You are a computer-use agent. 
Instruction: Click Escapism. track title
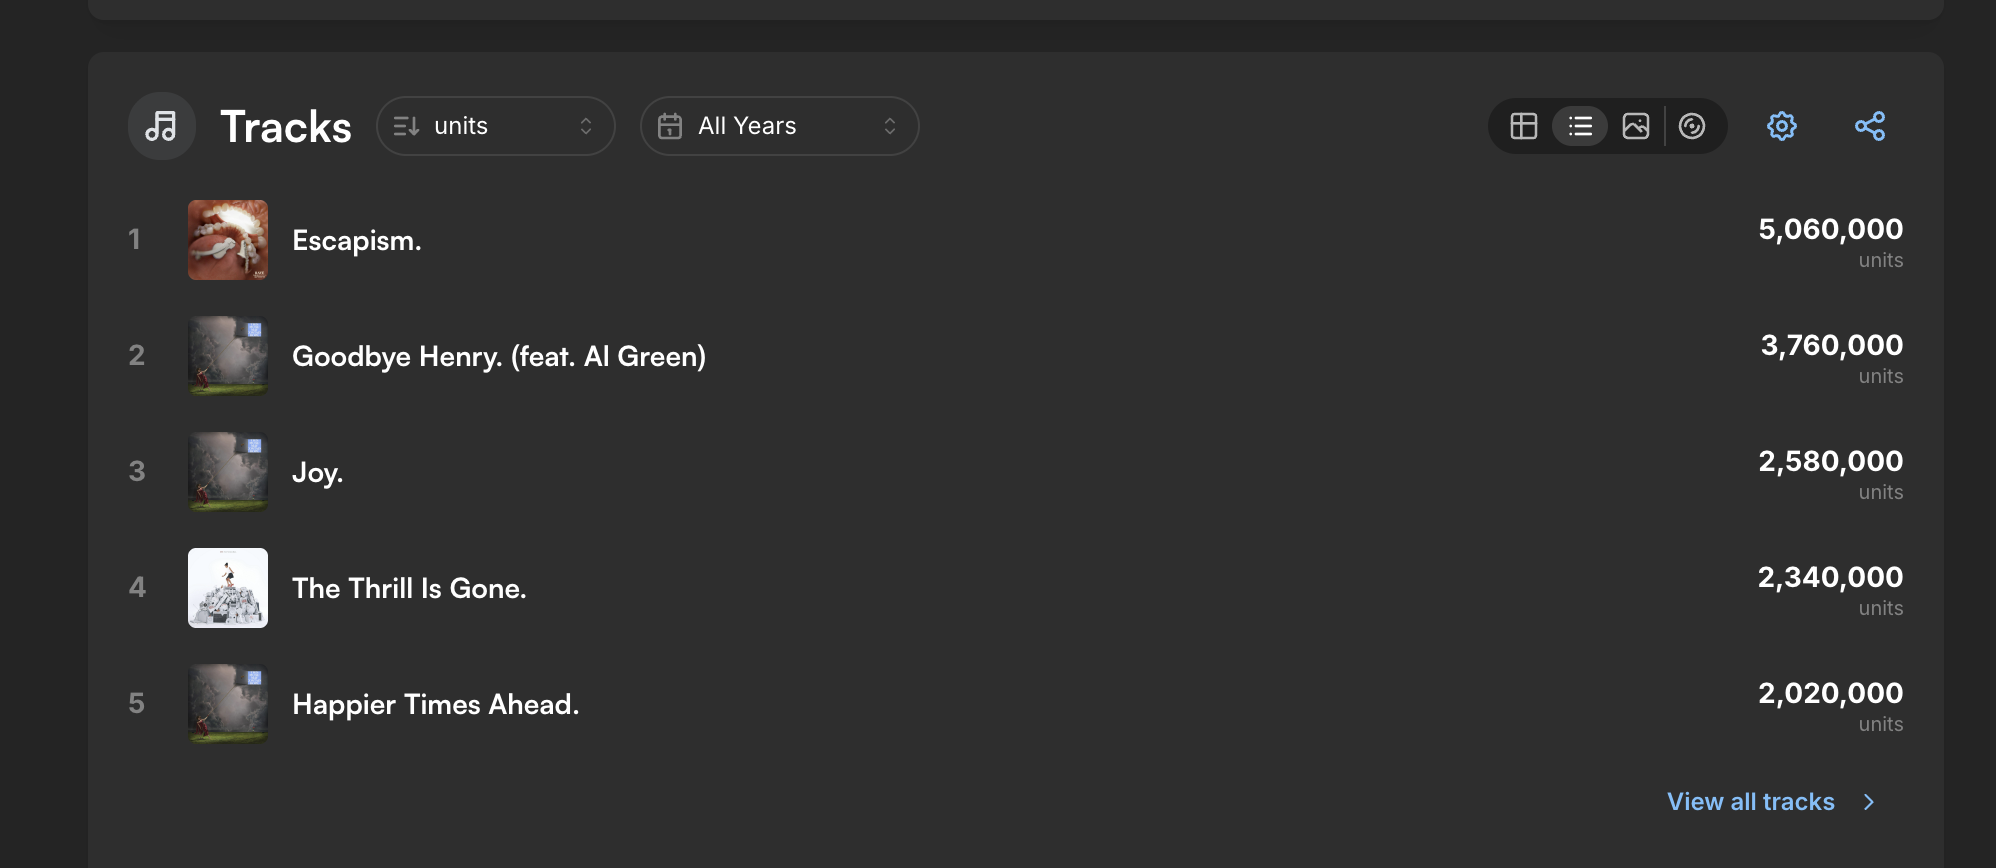[x=357, y=241]
